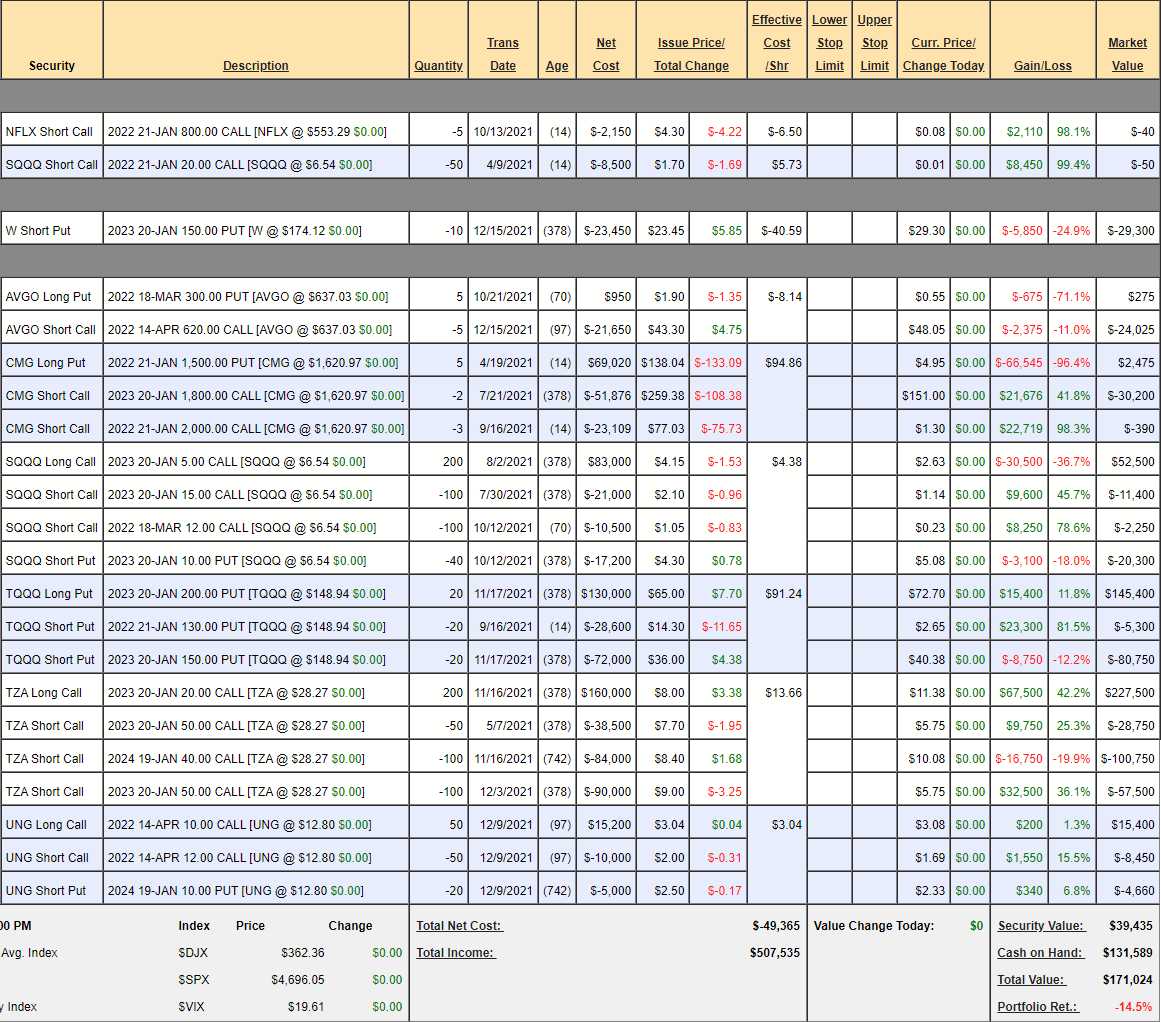Click the Description column header
Viewport: 1161px width, 1022px height.
click(256, 66)
